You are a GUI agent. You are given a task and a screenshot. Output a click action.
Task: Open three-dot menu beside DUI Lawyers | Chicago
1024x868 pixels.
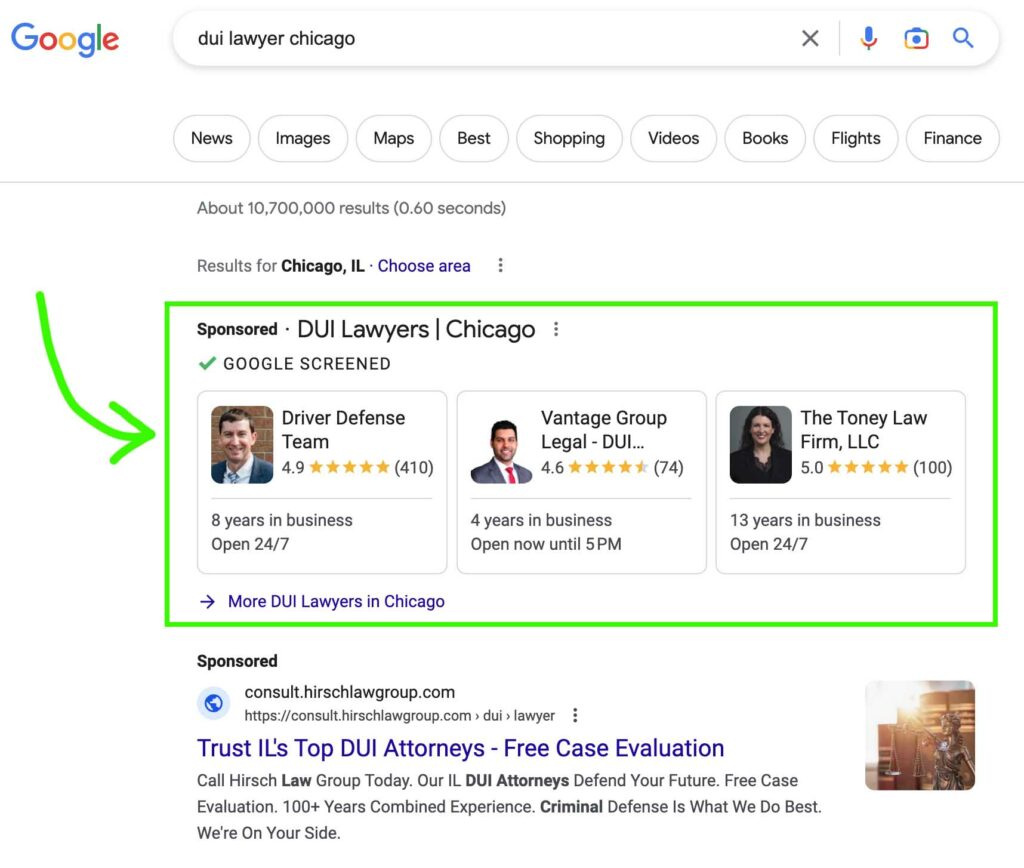tap(556, 329)
